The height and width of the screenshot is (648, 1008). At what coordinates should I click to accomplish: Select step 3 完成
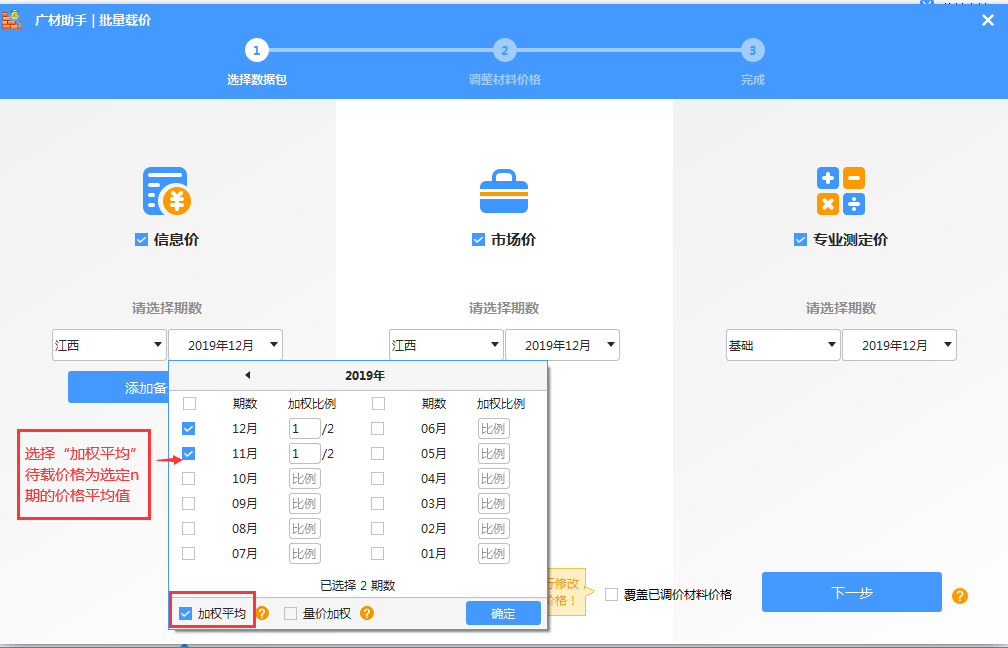[752, 51]
